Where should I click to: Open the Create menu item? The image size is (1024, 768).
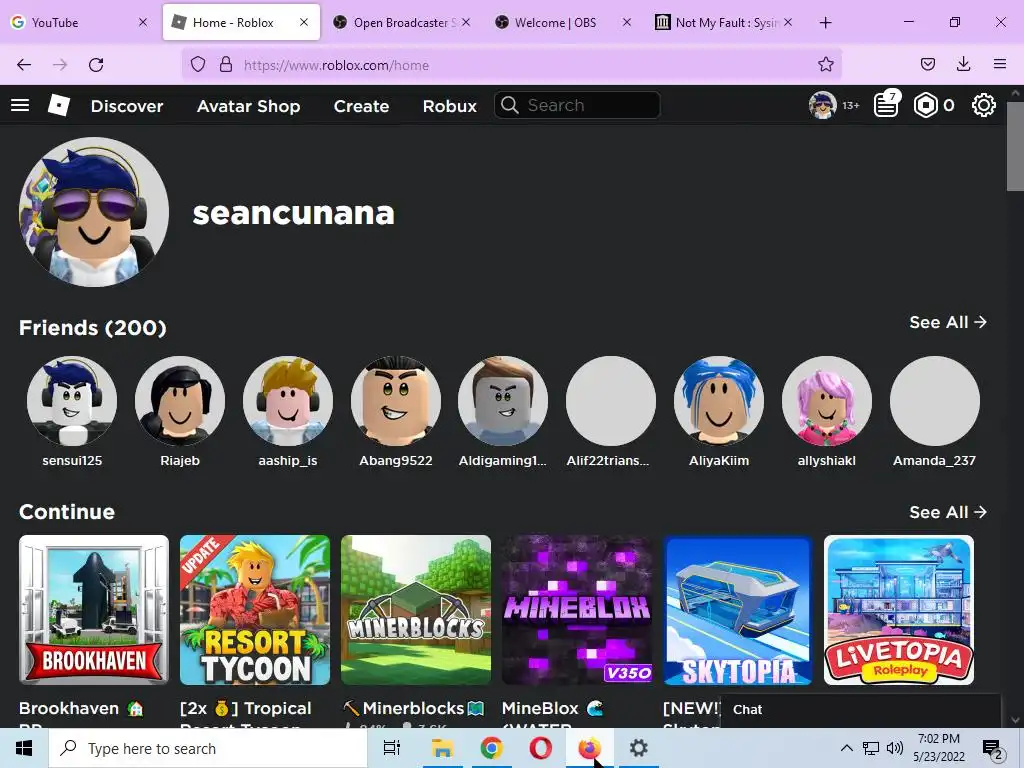pyautogui.click(x=361, y=106)
